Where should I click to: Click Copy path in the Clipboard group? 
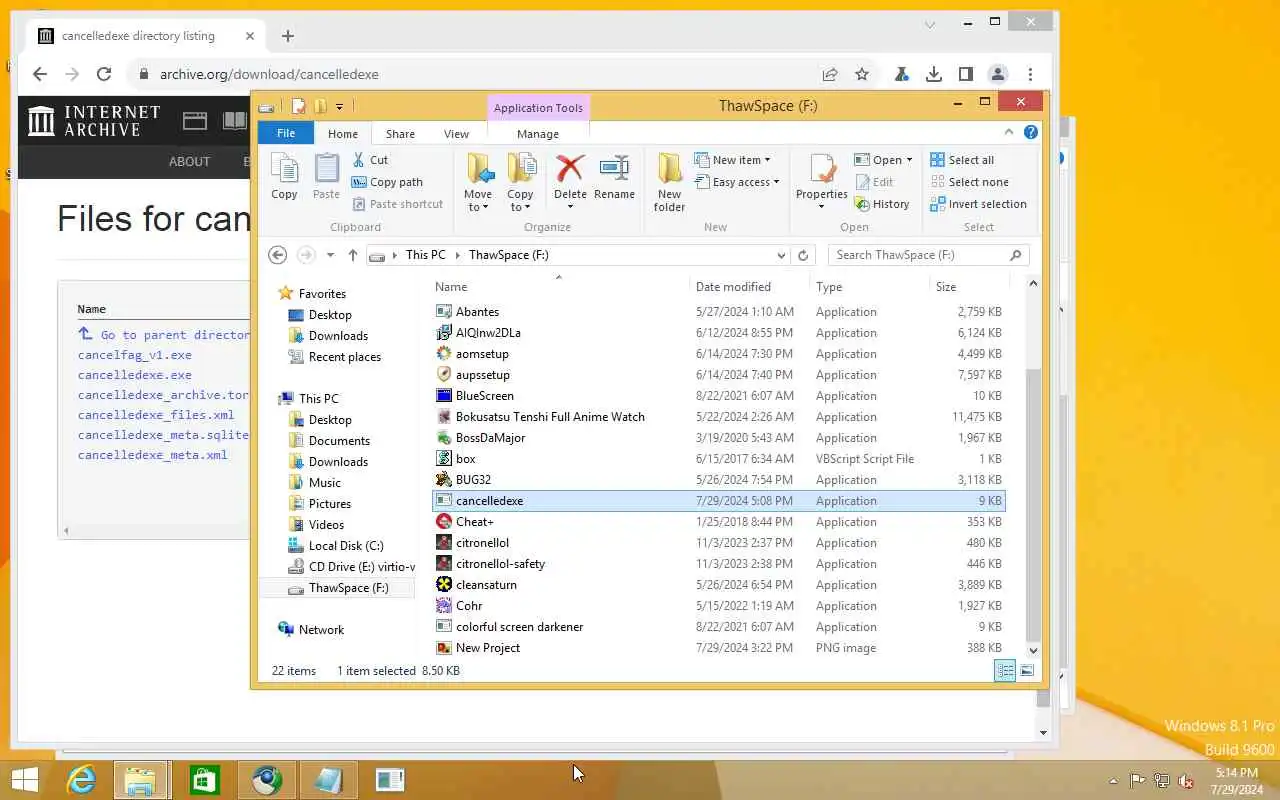coord(387,182)
